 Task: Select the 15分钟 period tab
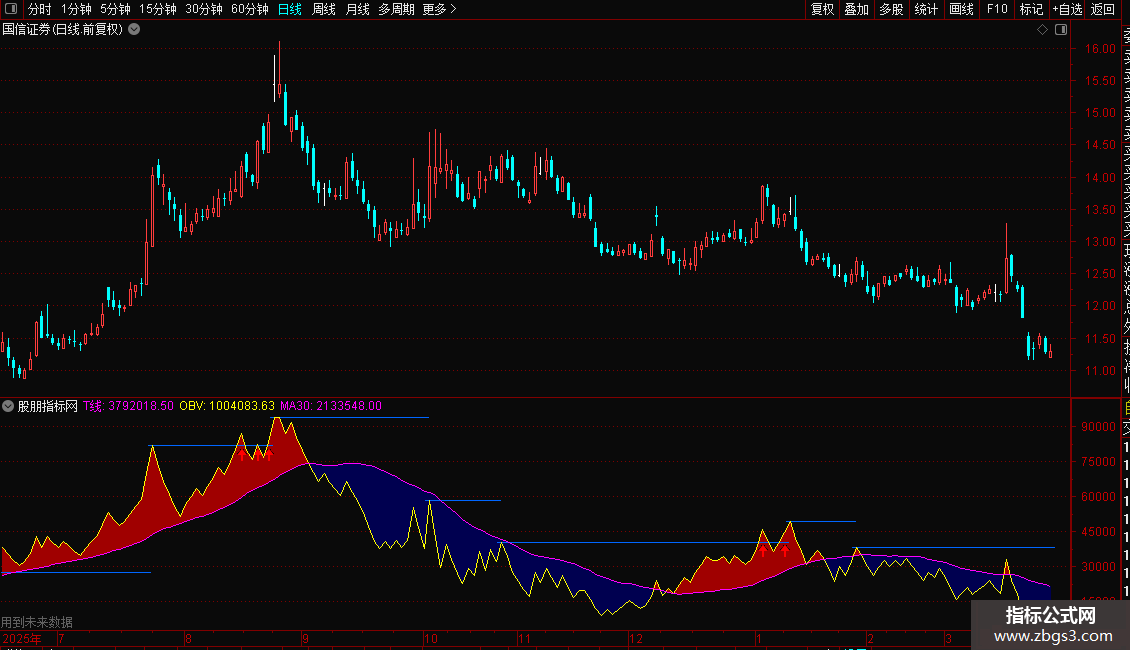[158, 9]
